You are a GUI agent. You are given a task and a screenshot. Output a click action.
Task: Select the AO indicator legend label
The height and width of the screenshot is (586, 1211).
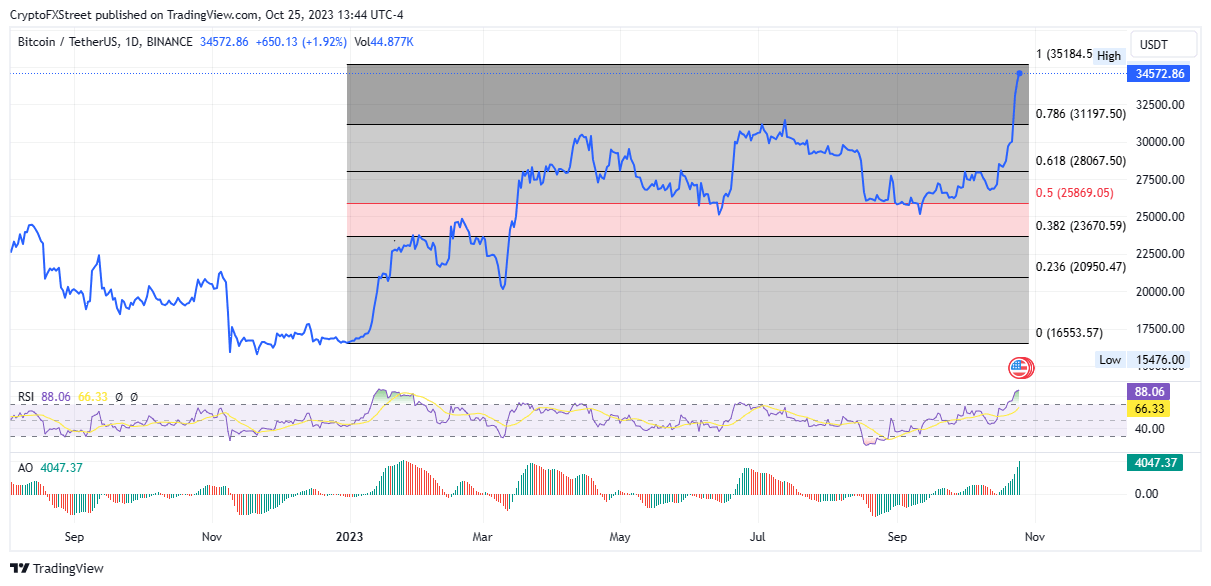coord(26,467)
